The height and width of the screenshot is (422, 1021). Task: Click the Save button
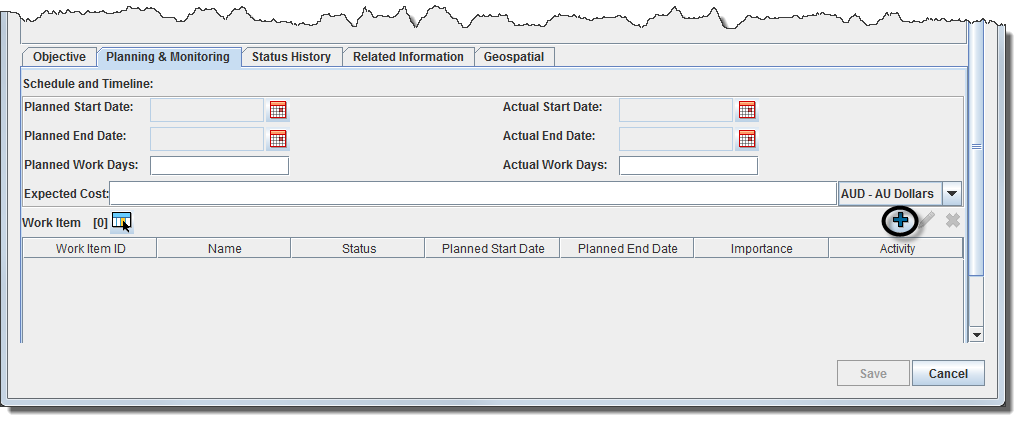(873, 374)
